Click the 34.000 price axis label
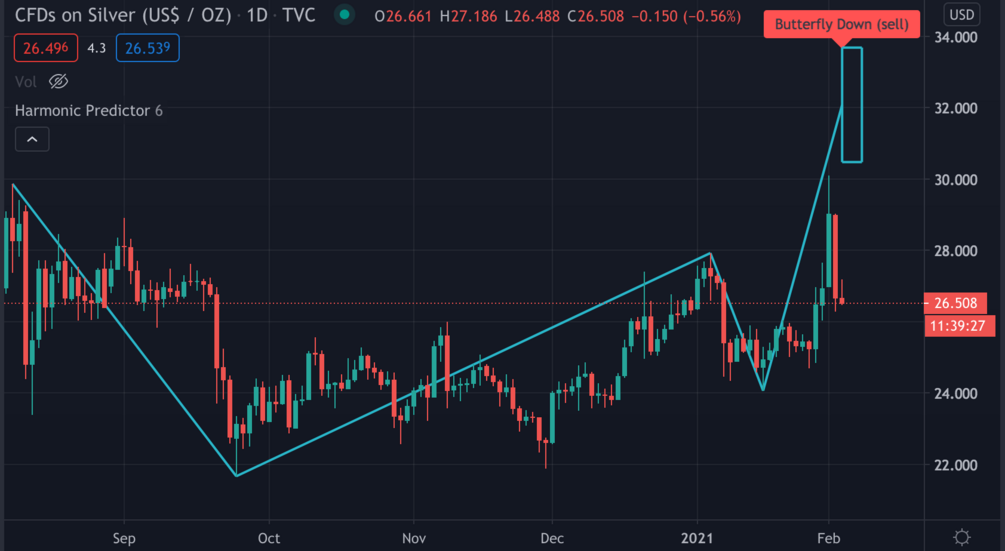The image size is (1005, 551). (x=956, y=37)
